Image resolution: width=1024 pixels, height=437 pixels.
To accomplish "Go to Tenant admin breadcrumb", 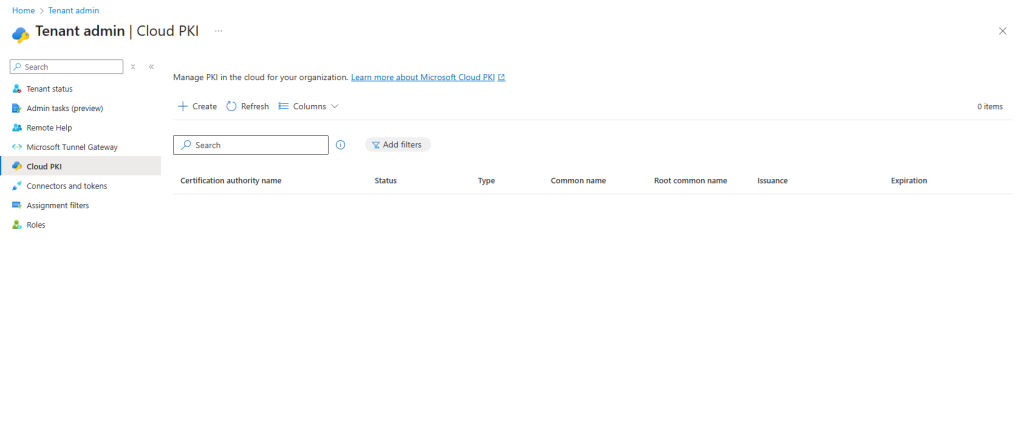I will 74,10.
